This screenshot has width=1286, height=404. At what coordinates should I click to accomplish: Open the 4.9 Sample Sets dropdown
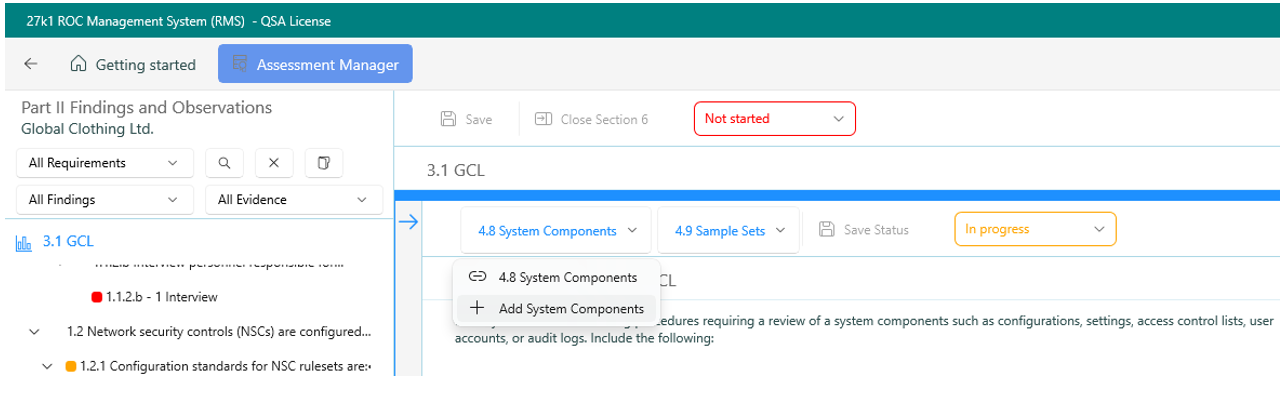click(x=727, y=230)
